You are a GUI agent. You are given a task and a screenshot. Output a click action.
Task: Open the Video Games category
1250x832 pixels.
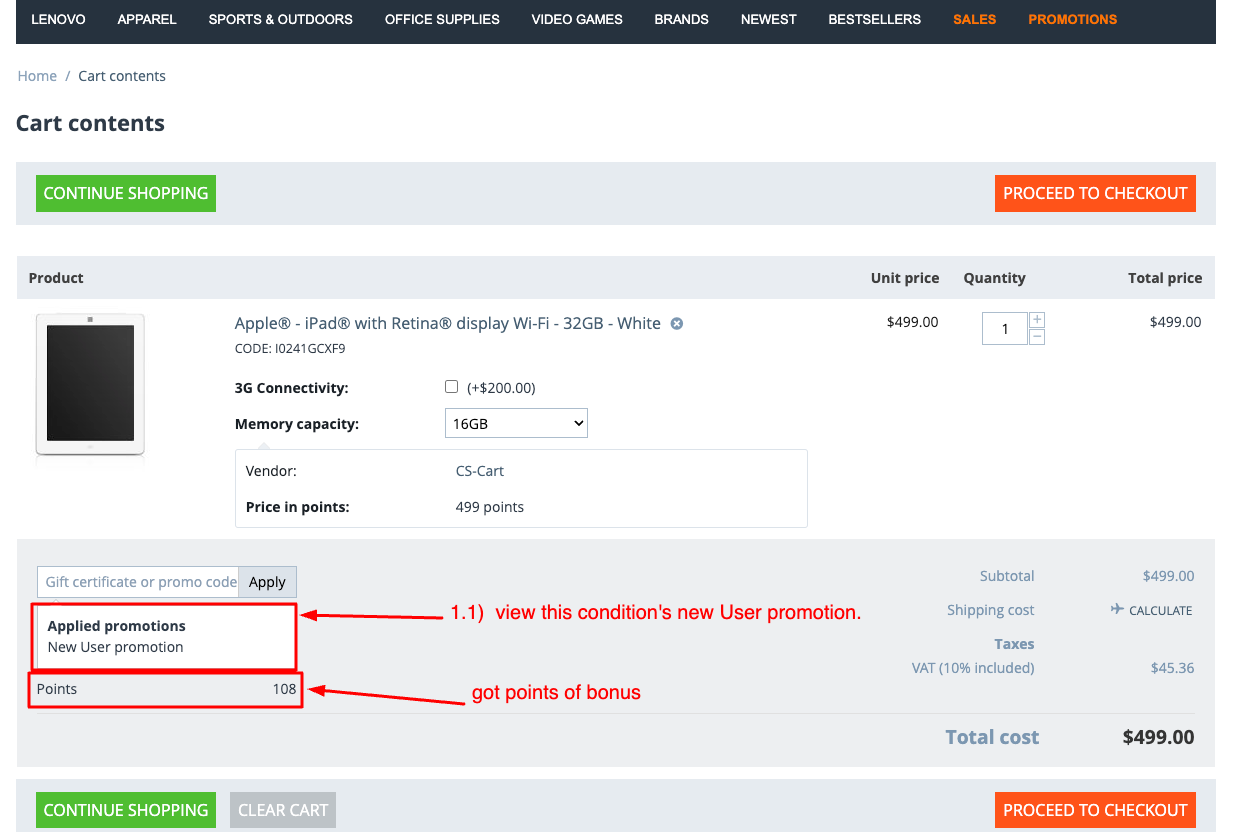[x=577, y=19]
